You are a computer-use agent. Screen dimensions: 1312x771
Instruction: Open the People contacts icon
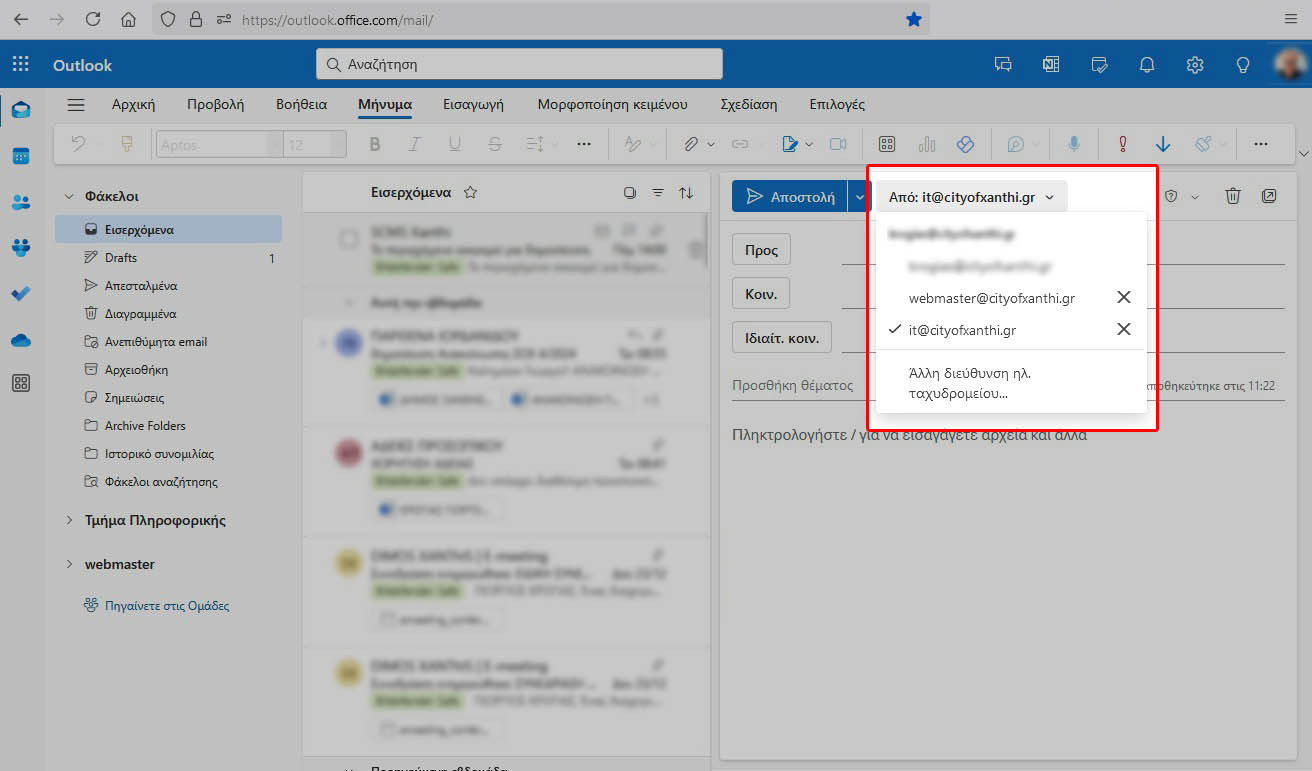[x=21, y=202]
